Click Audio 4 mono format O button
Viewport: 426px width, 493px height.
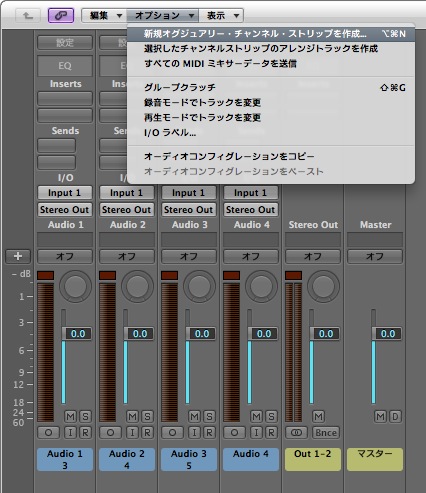pos(234,433)
